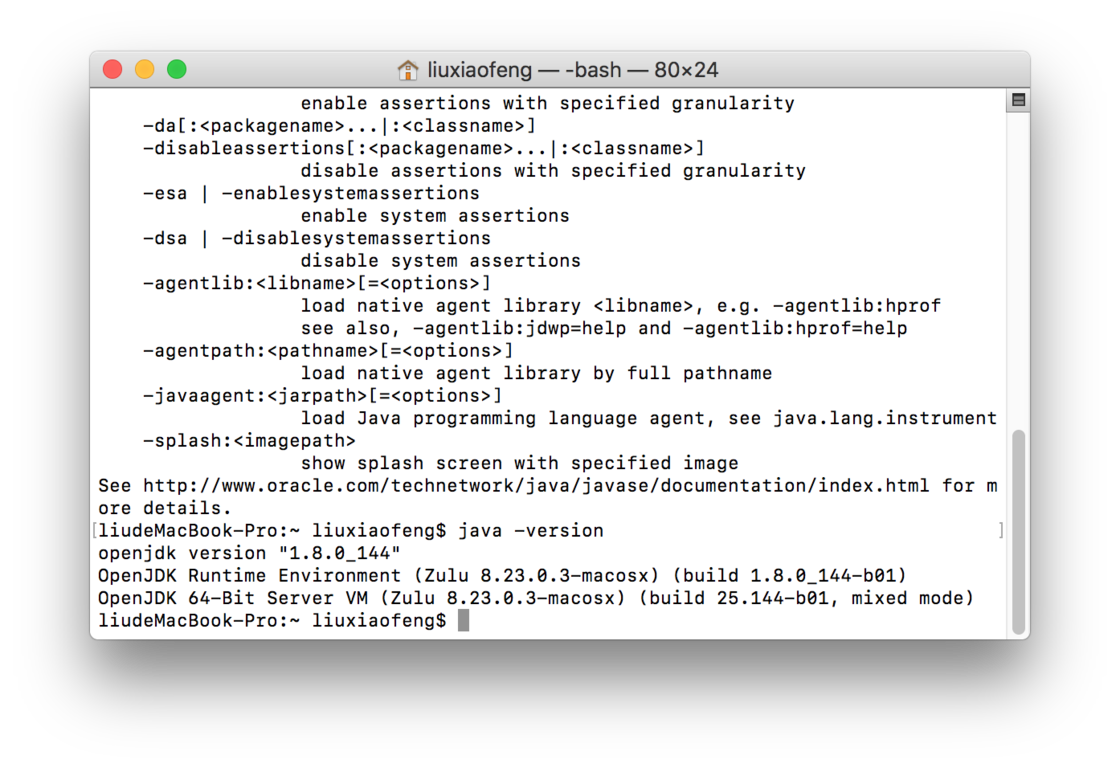Click the '-disablesystemassertions' option text
The width and height of the screenshot is (1120, 768).
(356, 239)
